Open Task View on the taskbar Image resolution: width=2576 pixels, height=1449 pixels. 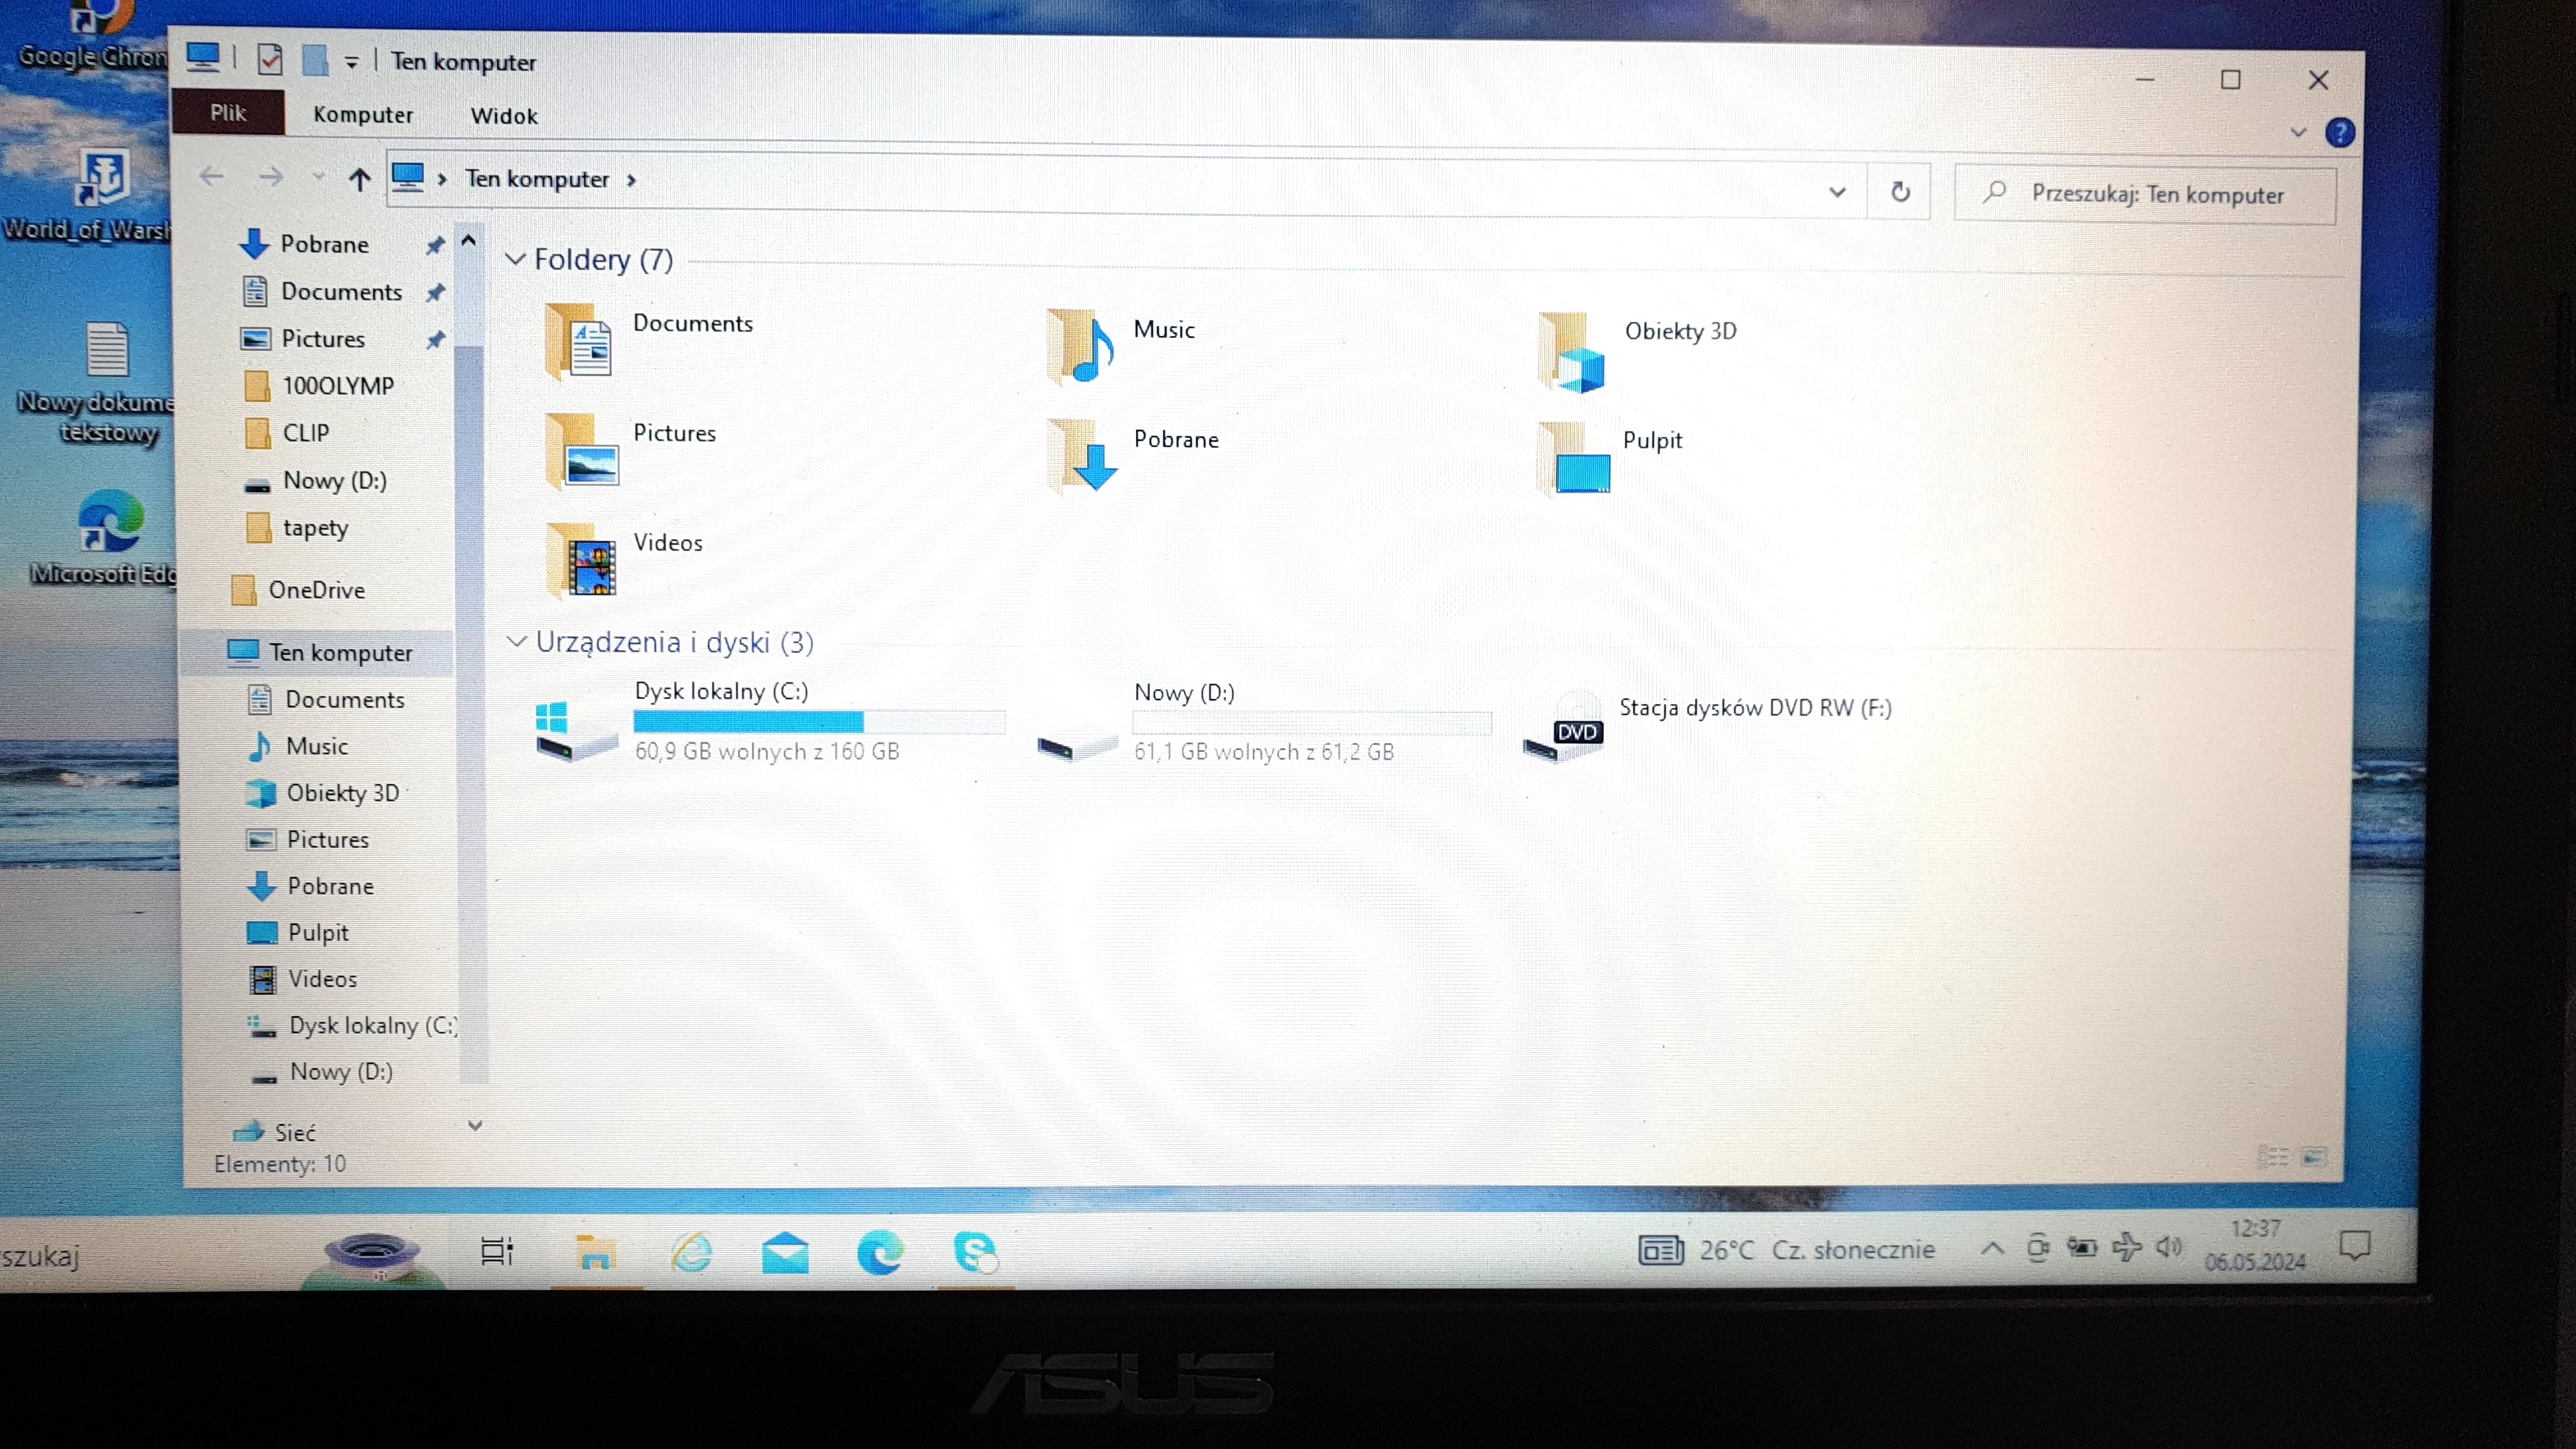click(497, 1251)
